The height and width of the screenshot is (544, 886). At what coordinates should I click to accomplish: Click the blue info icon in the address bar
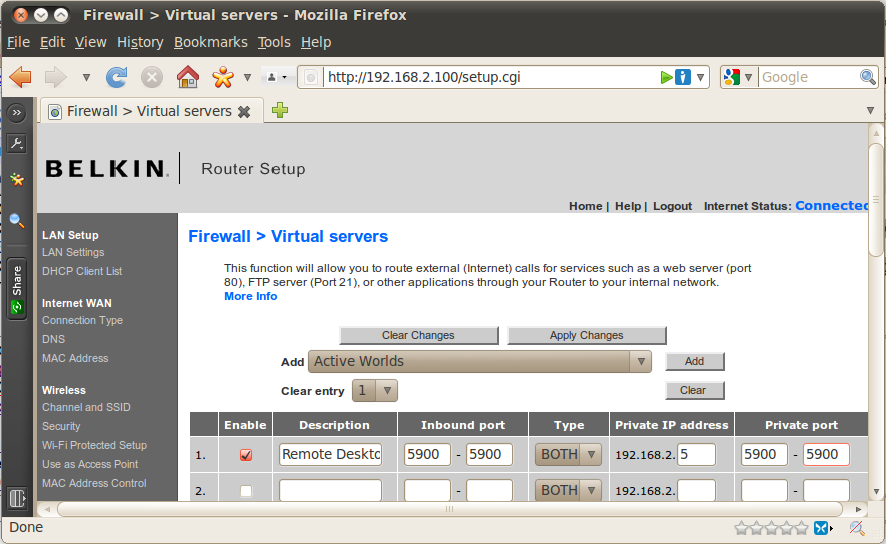click(683, 77)
